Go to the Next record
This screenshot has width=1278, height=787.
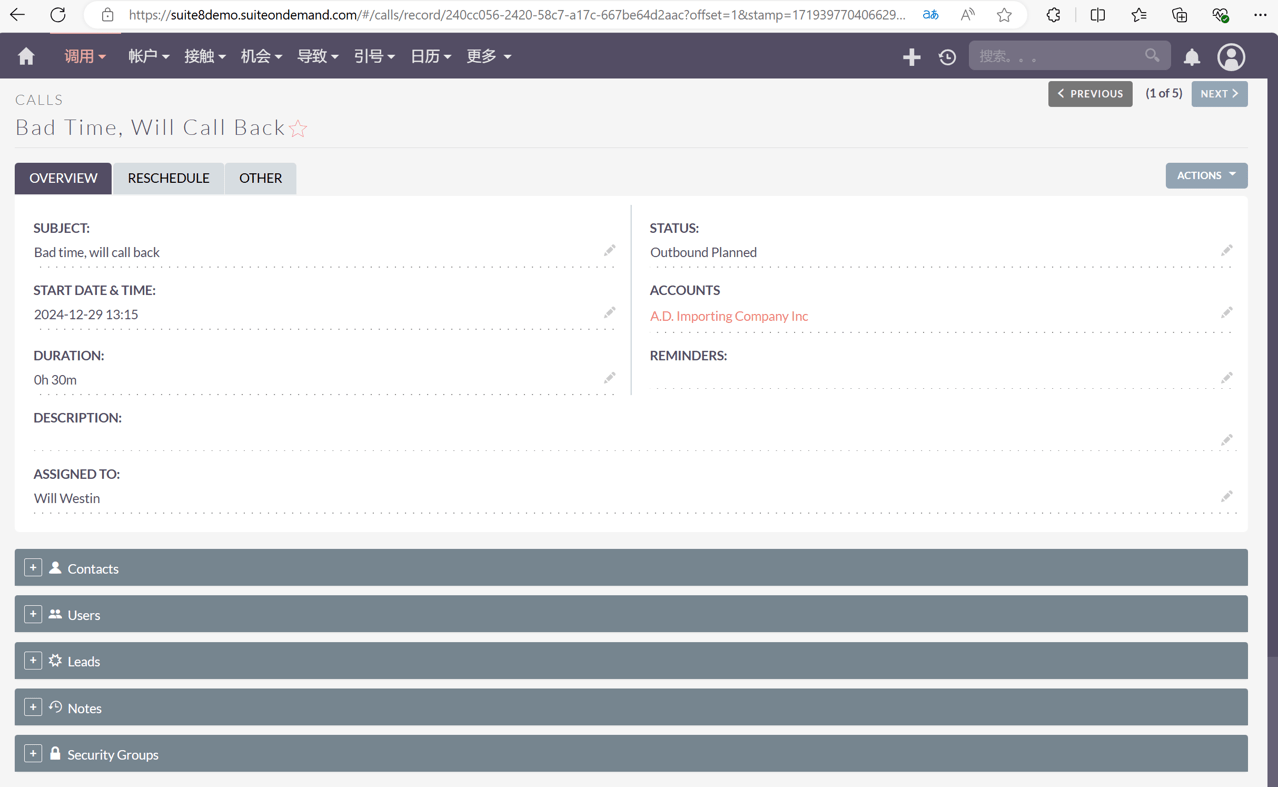[x=1219, y=94]
